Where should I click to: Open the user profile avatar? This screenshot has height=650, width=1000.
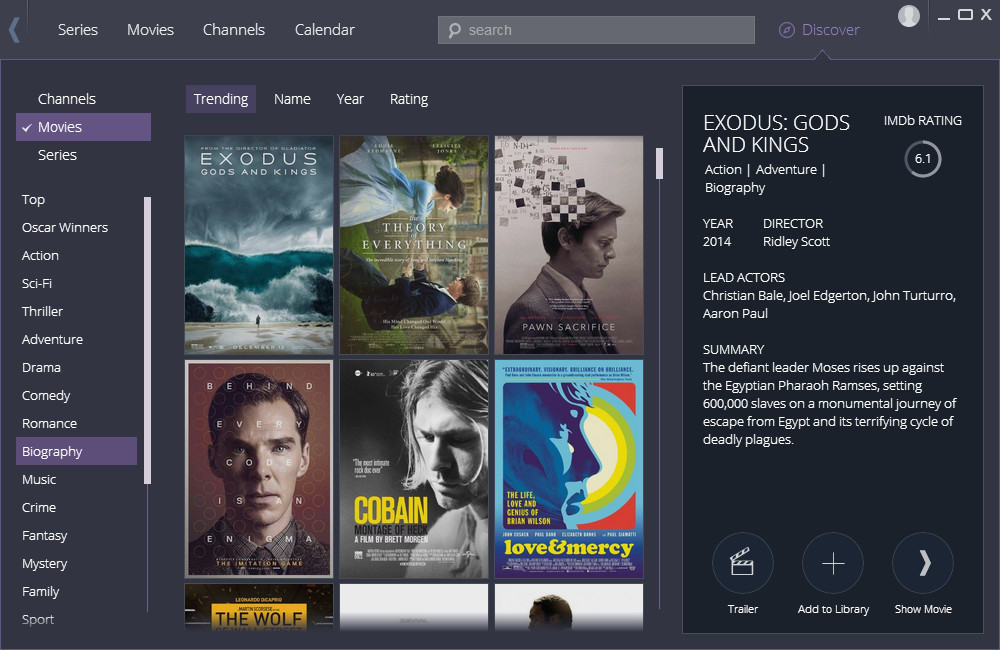click(x=909, y=16)
